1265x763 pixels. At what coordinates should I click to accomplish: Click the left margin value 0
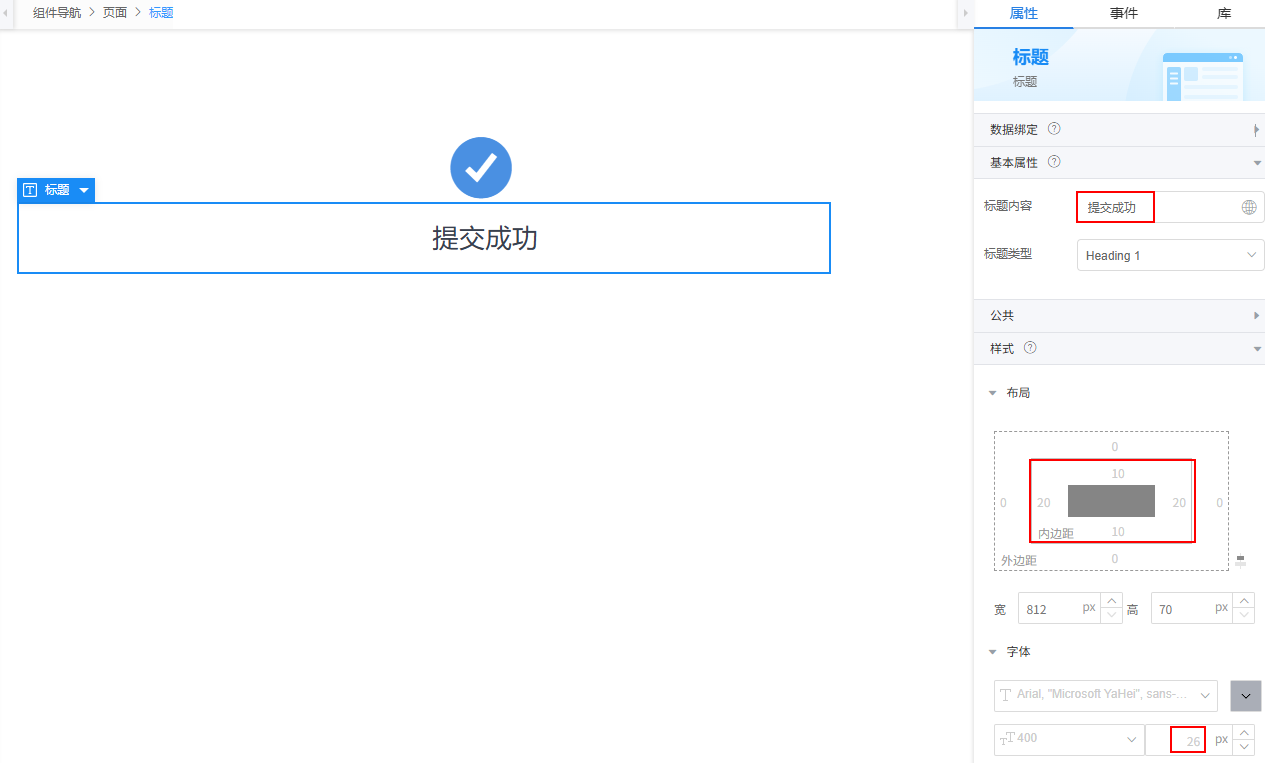[1004, 502]
